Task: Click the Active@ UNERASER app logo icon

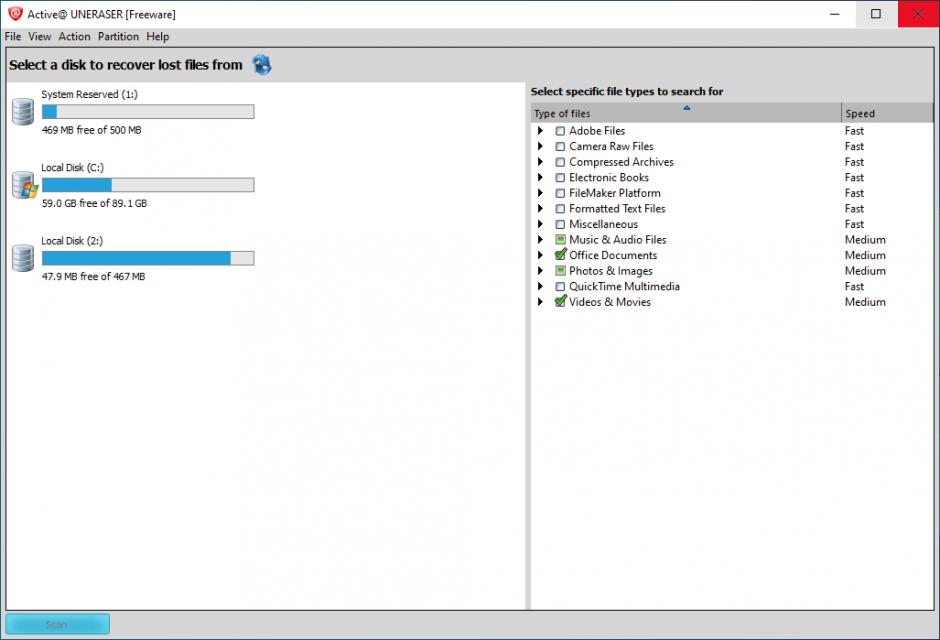Action: tap(15, 14)
